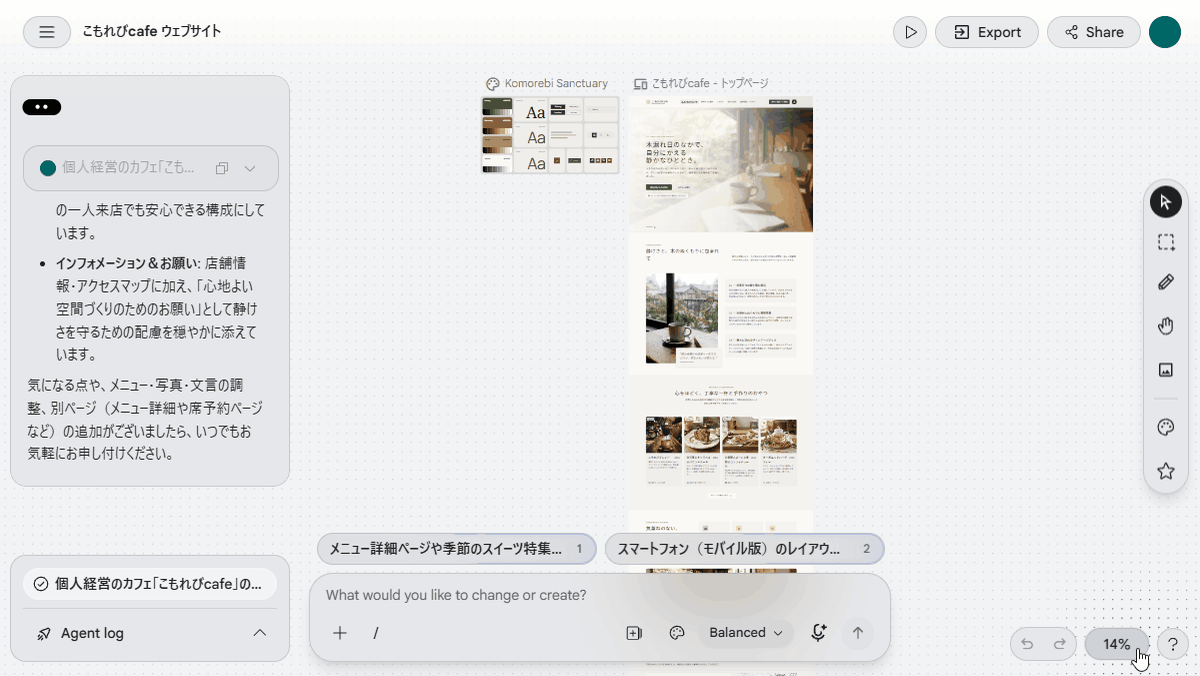Click the plus add attachment icon
Image resolution: width=1200 pixels, height=676 pixels.
tap(340, 633)
